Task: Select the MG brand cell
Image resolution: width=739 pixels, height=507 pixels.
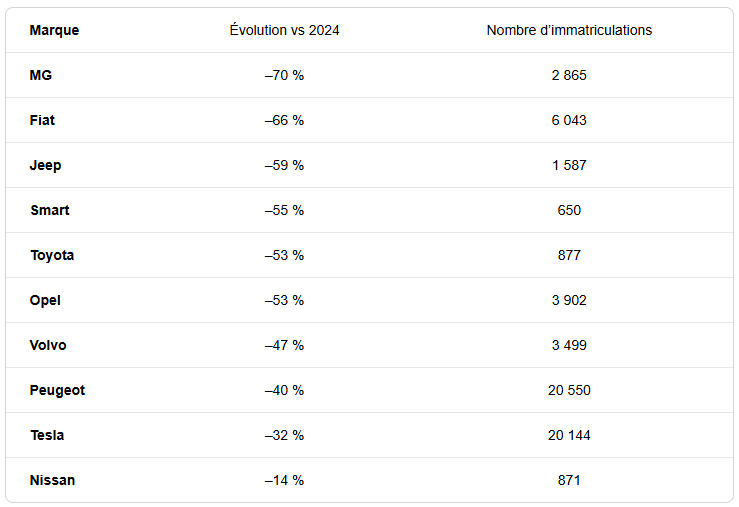Action: click(x=41, y=75)
